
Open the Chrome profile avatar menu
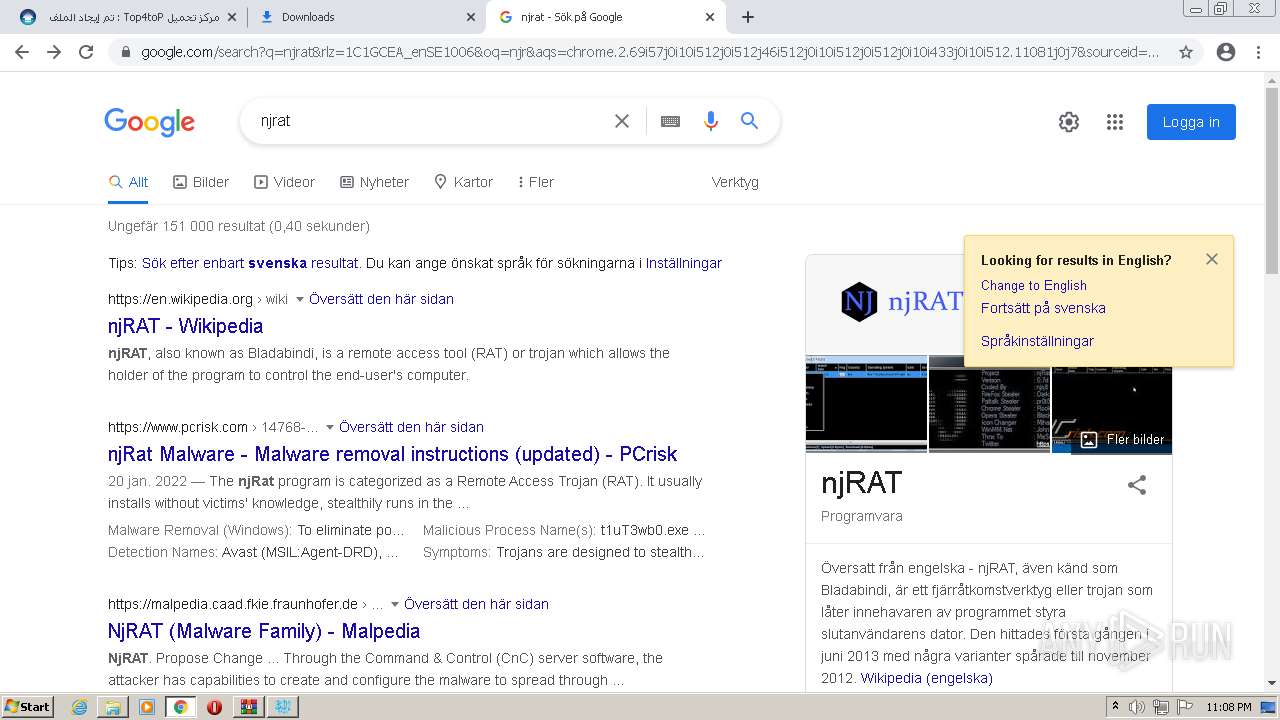point(1226,52)
